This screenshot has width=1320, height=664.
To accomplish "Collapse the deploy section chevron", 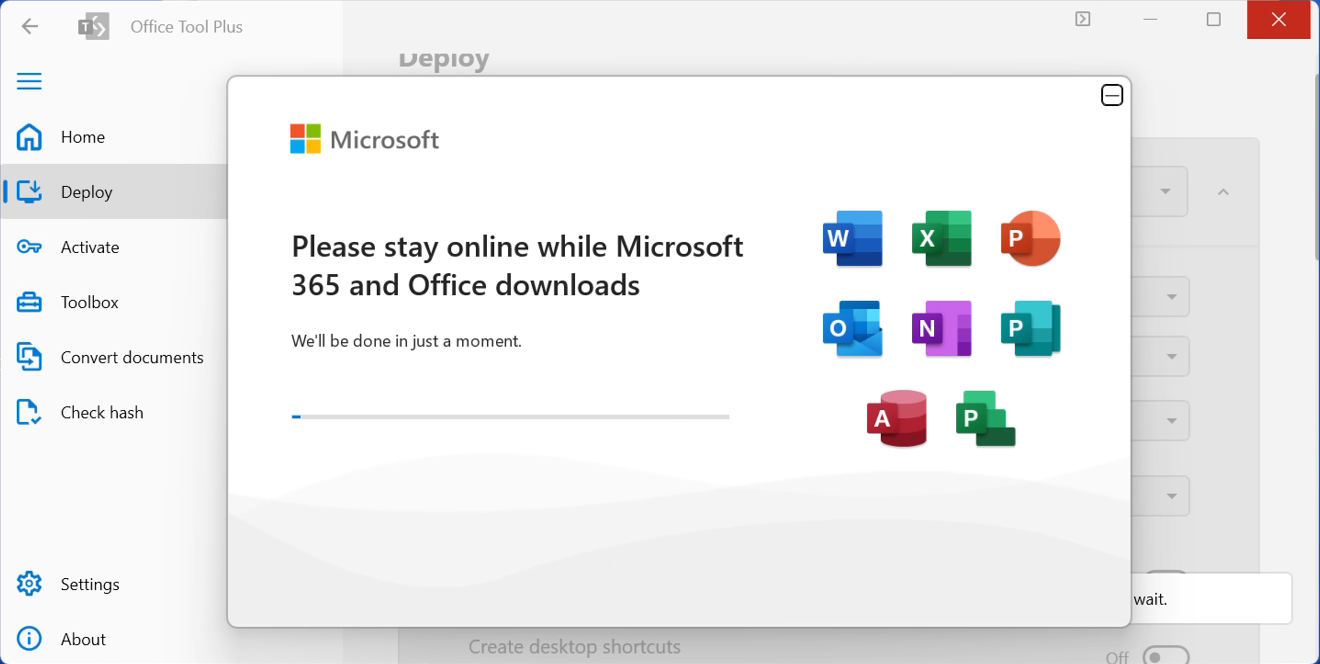I will coord(1223,192).
